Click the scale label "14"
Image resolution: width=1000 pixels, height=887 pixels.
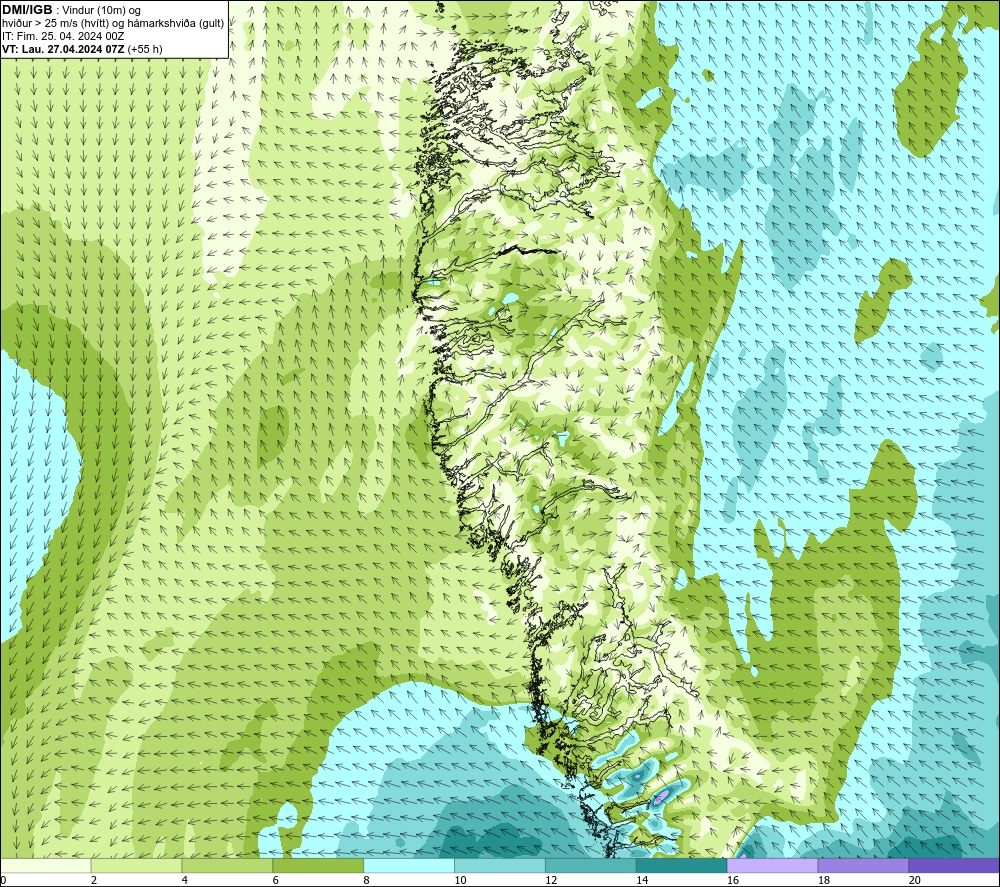point(642,880)
